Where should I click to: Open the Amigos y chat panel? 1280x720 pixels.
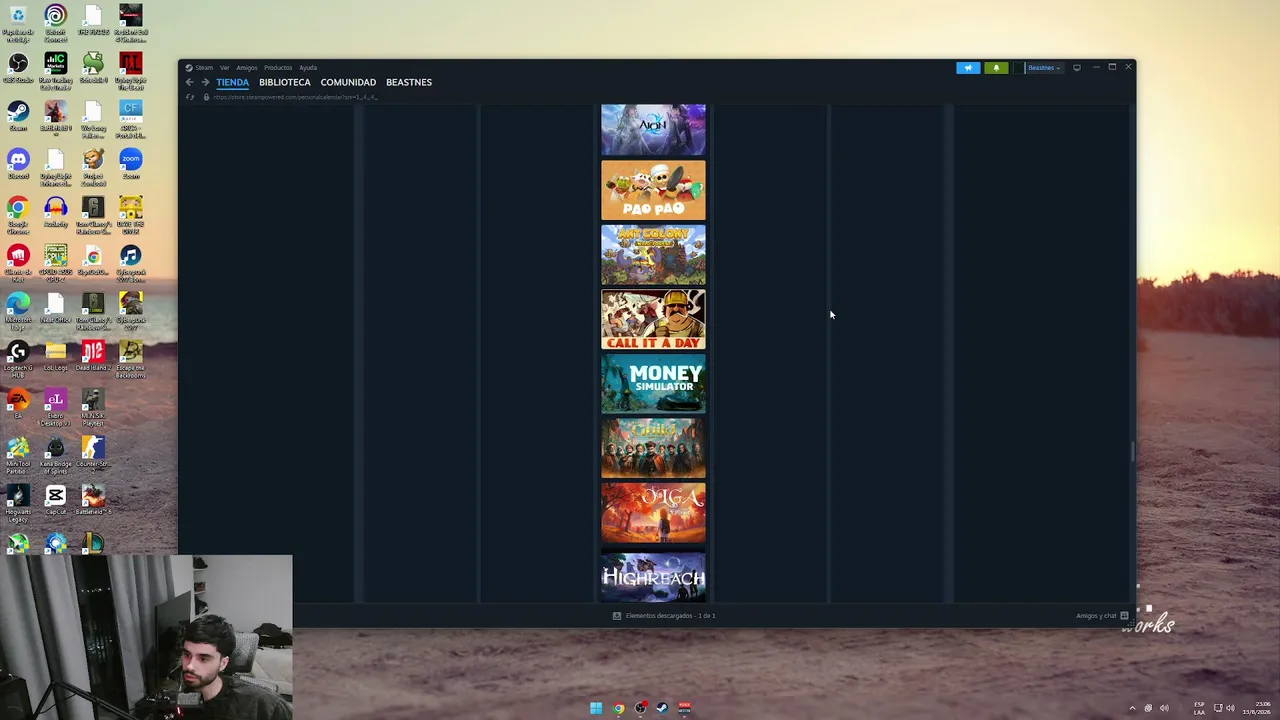pyautogui.click(x=1102, y=616)
